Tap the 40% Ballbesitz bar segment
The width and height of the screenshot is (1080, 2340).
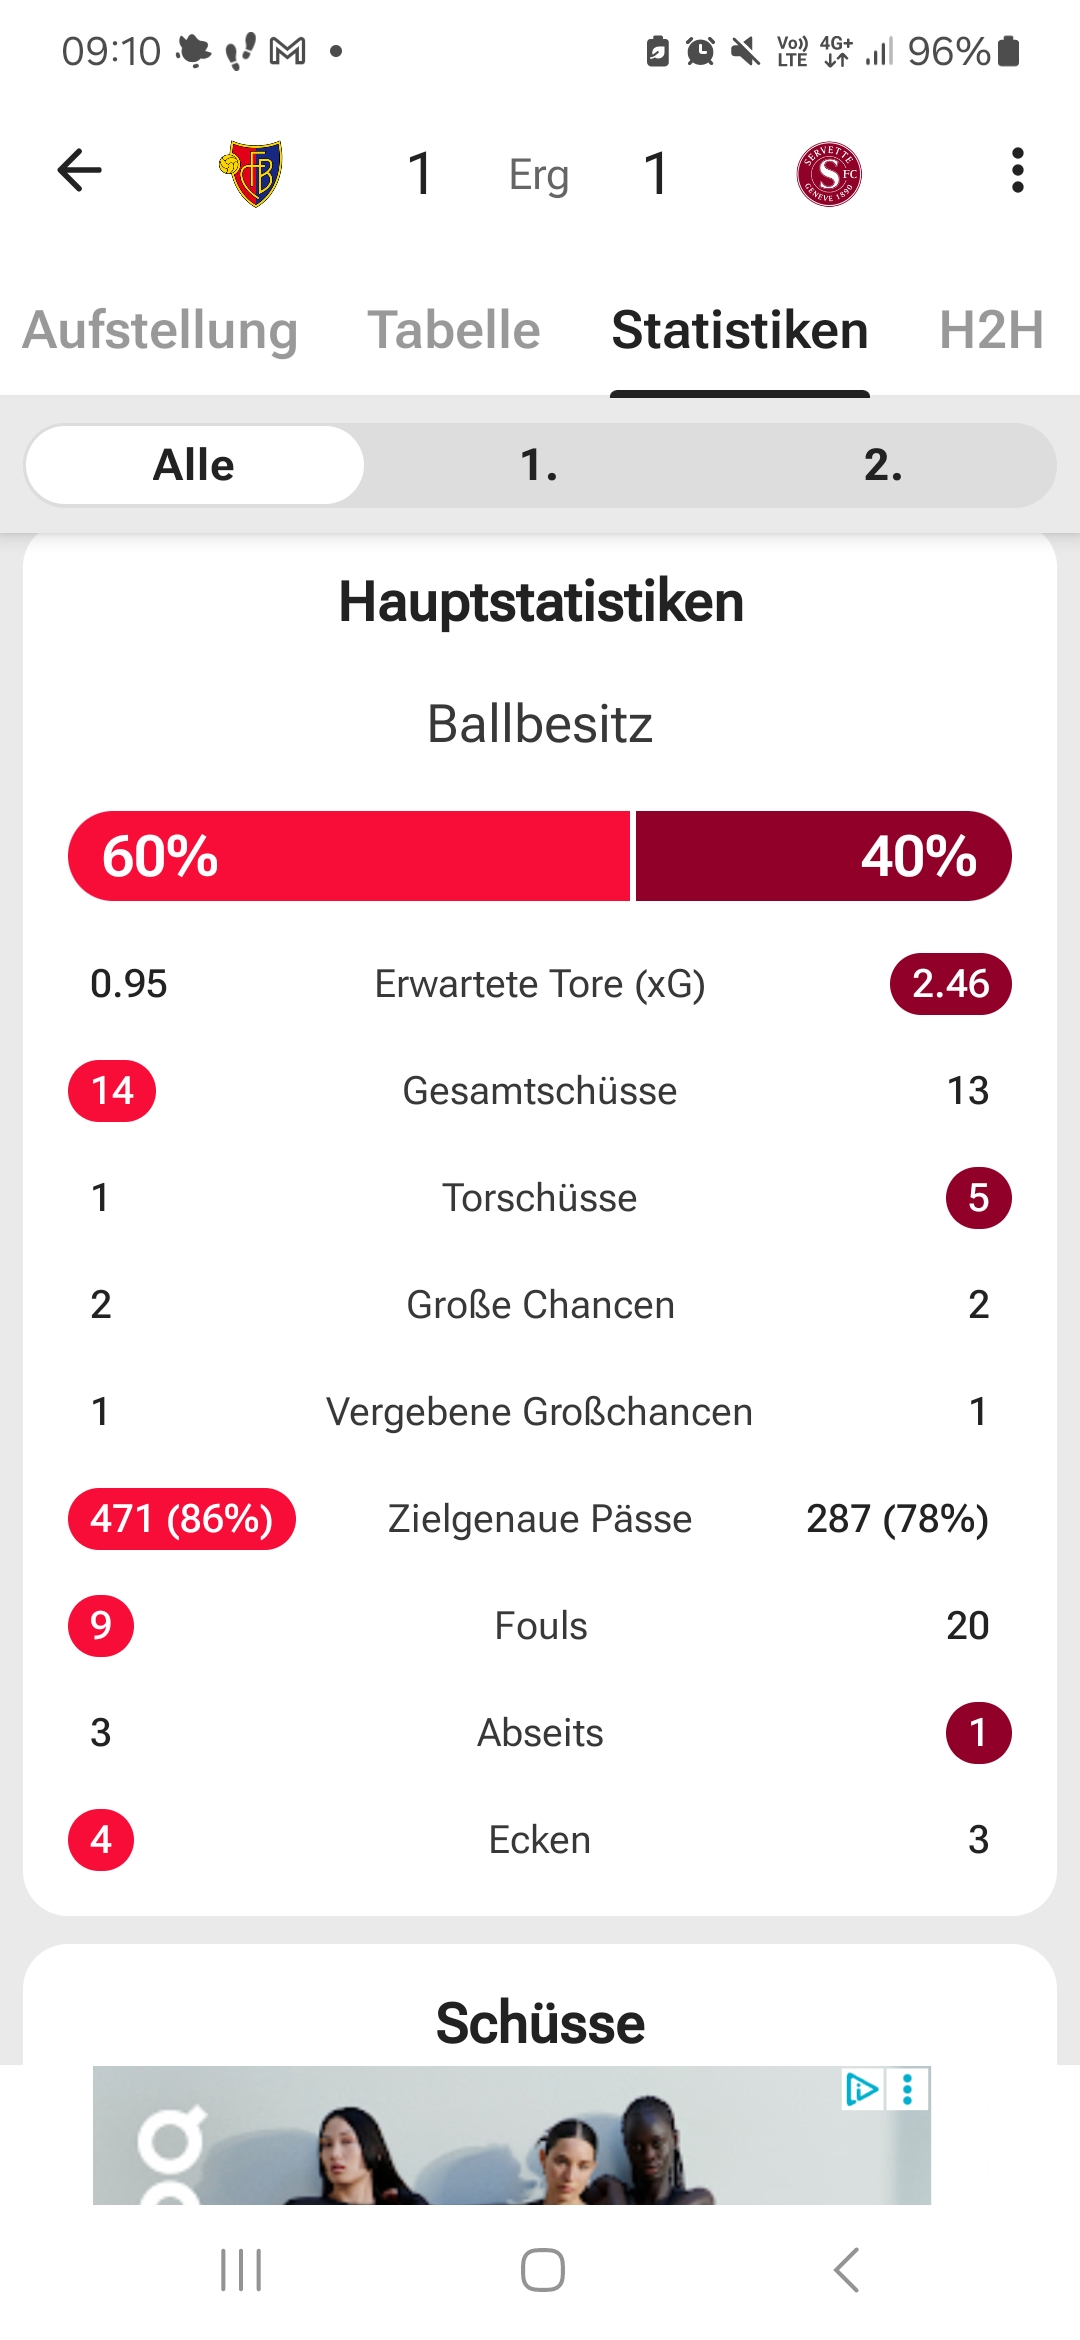(x=823, y=856)
